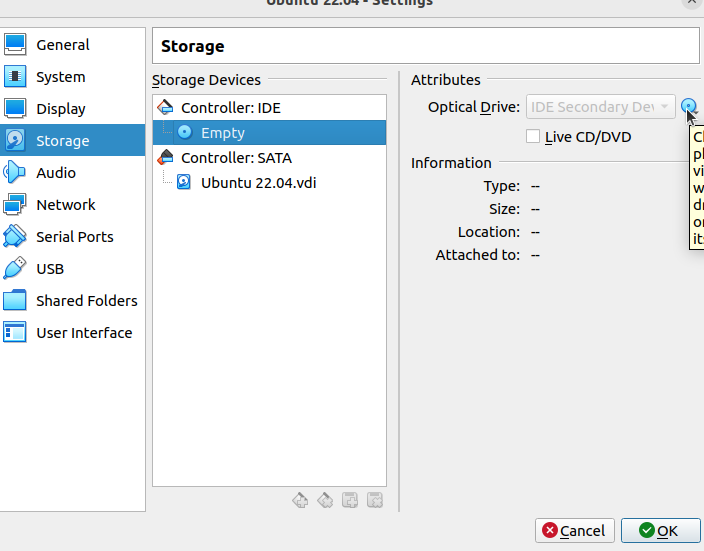Click the SATA controller icon
Viewport: 704px width, 551px height.
(165, 157)
